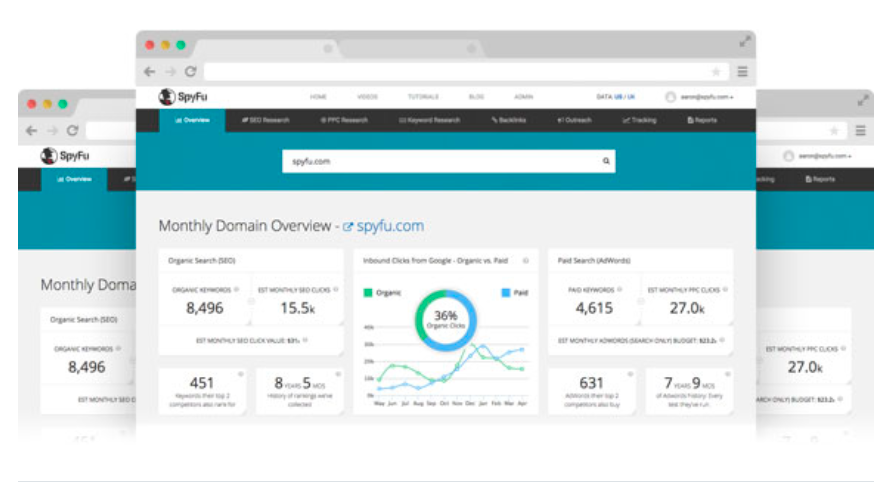Open the TUTORIALS link in top navigation
The height and width of the screenshot is (490, 895).
pyautogui.click(x=423, y=97)
